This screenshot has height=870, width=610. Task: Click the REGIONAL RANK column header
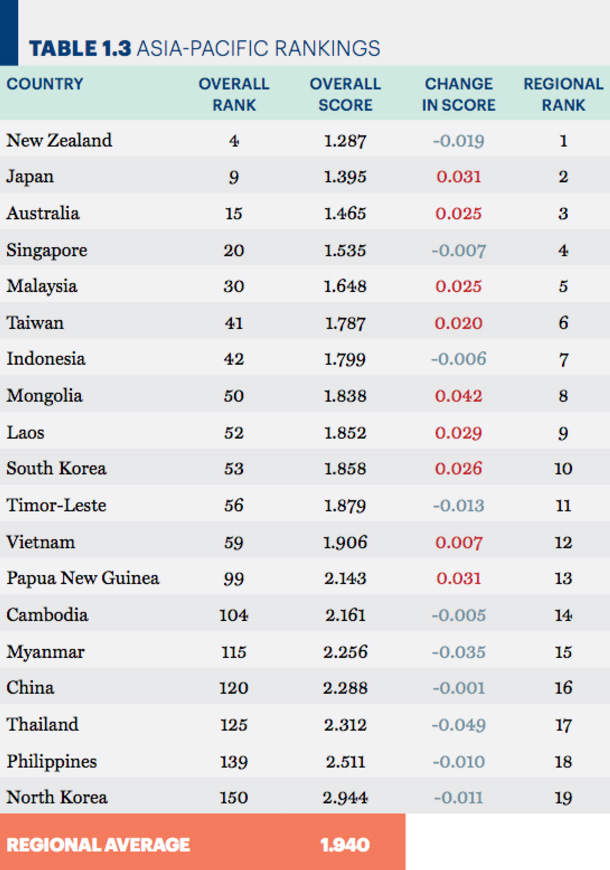(563, 94)
